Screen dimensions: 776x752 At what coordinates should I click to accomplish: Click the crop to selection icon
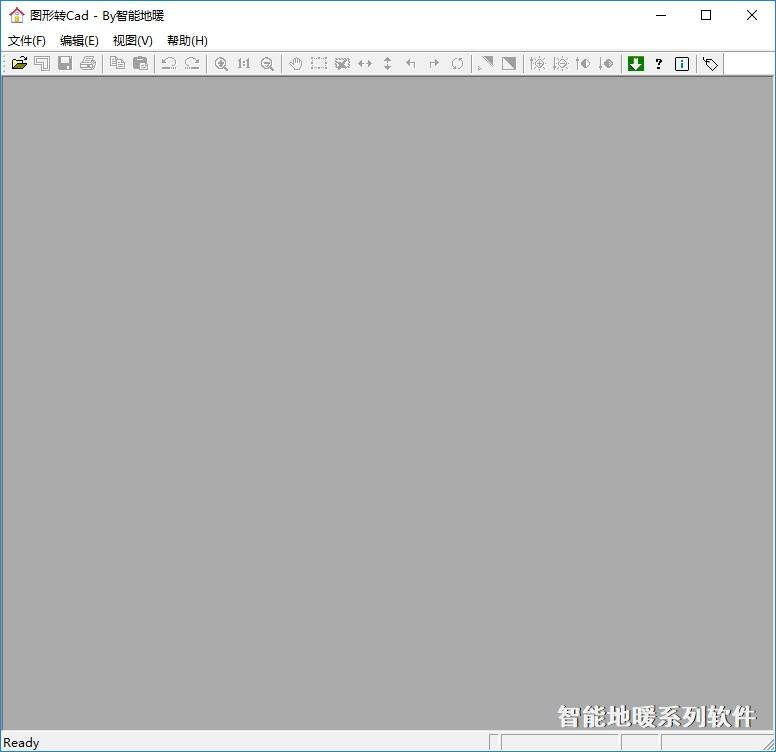click(342, 63)
